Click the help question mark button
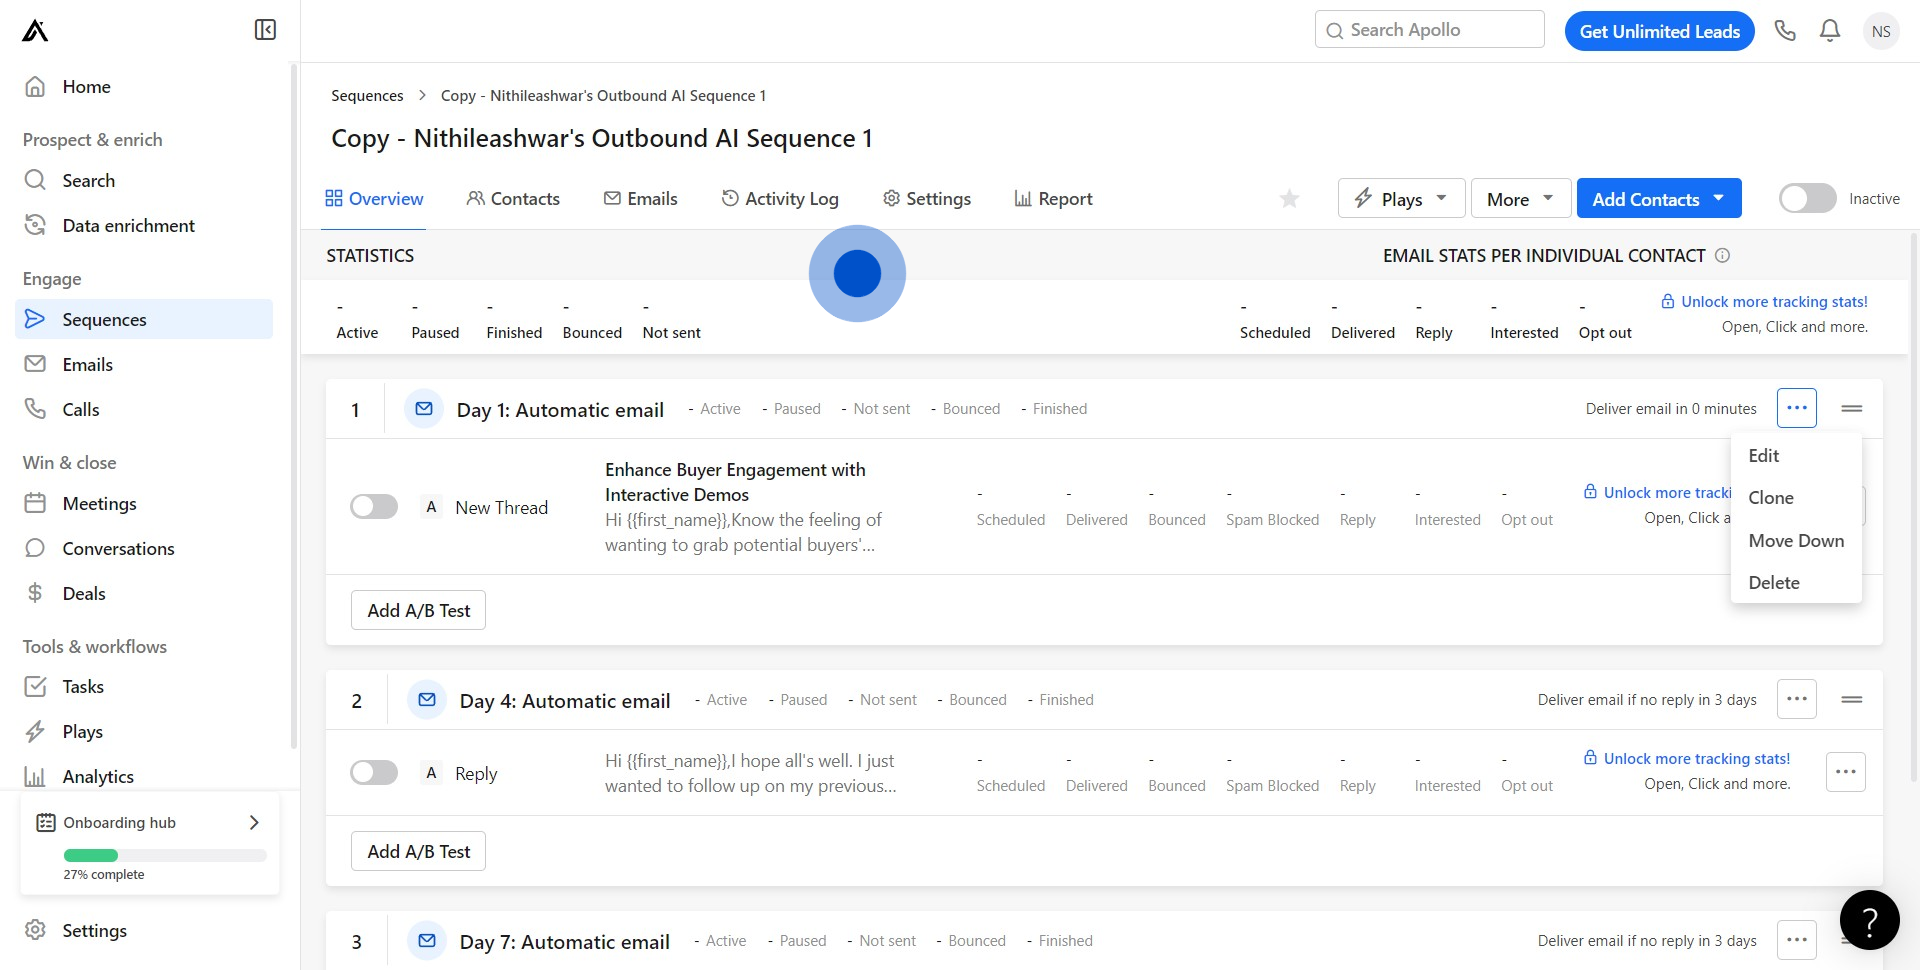Image resolution: width=1920 pixels, height=970 pixels. (1869, 919)
